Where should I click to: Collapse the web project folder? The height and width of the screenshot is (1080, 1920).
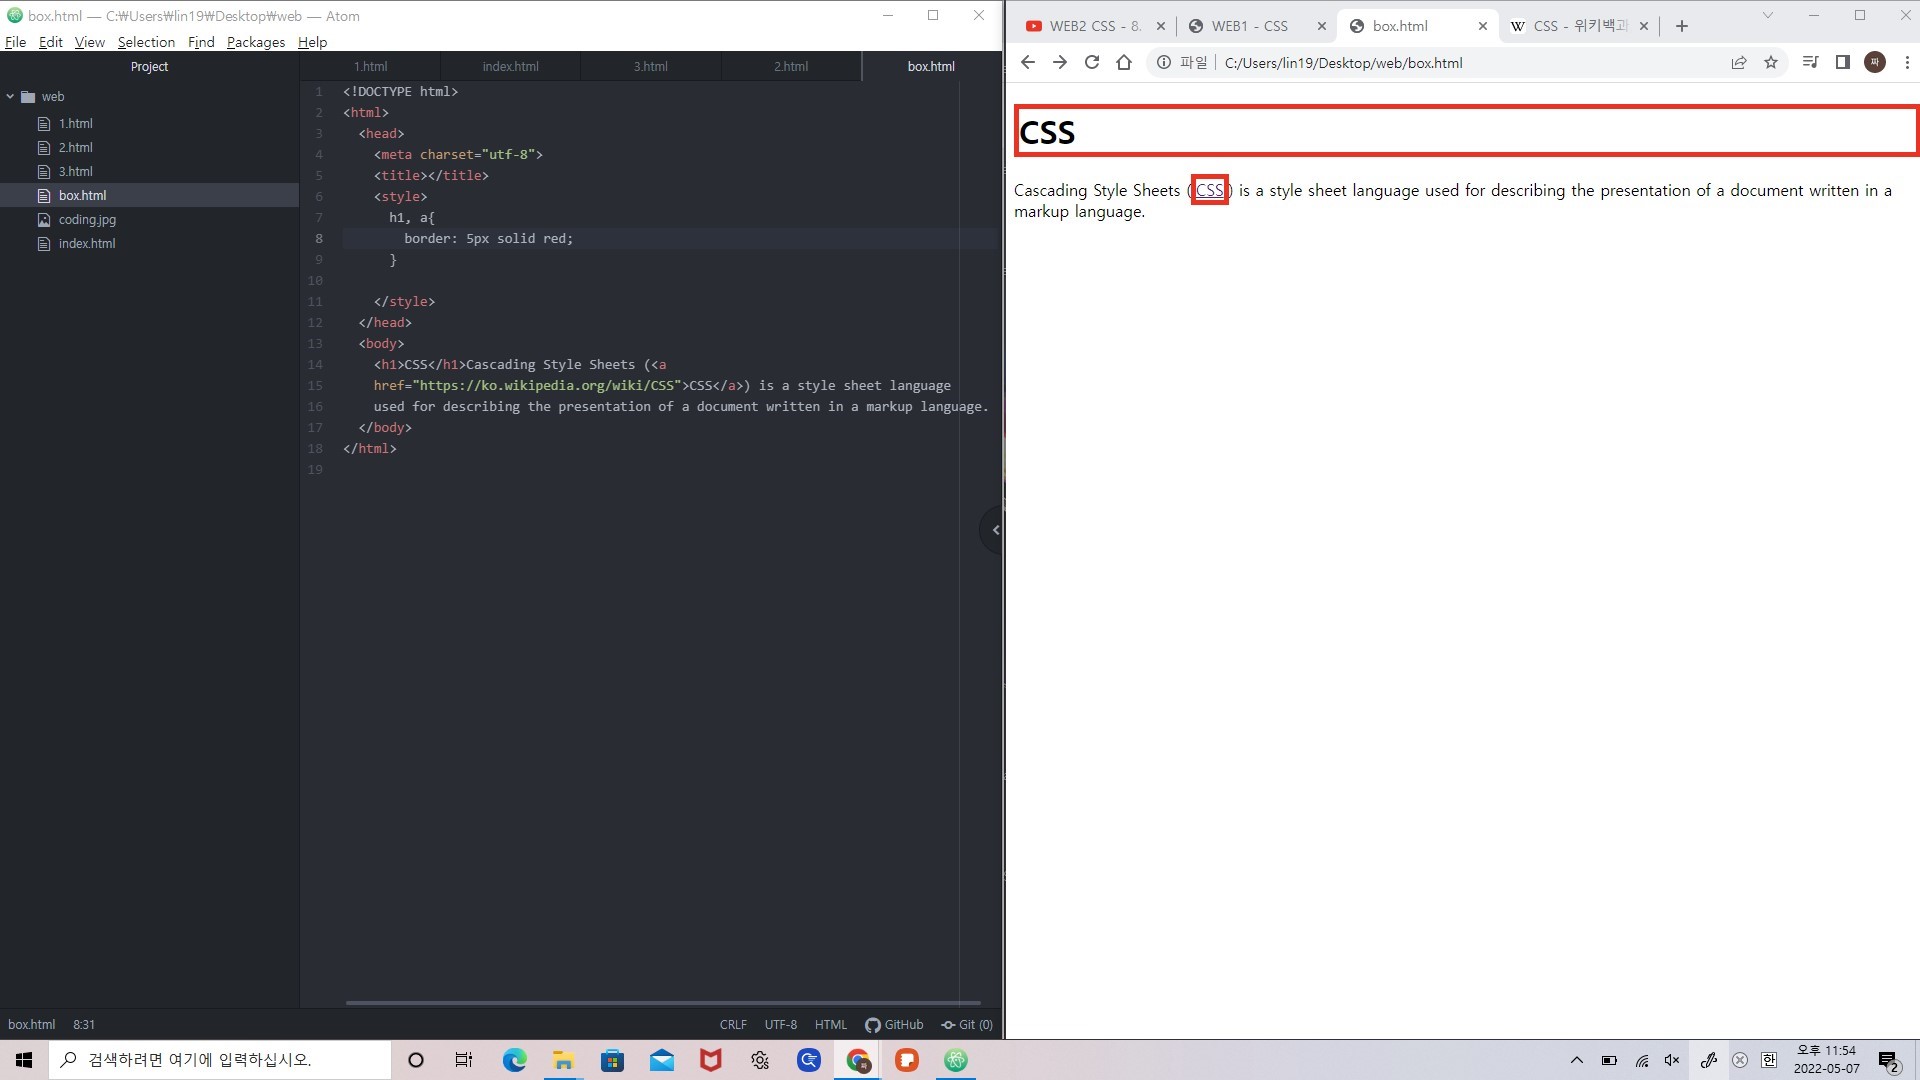(11, 97)
